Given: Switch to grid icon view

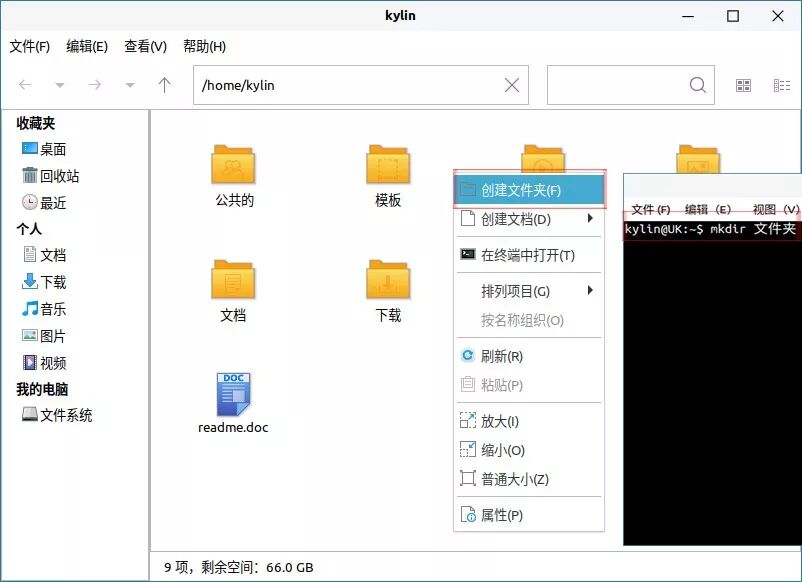Looking at the screenshot, I should tap(743, 85).
